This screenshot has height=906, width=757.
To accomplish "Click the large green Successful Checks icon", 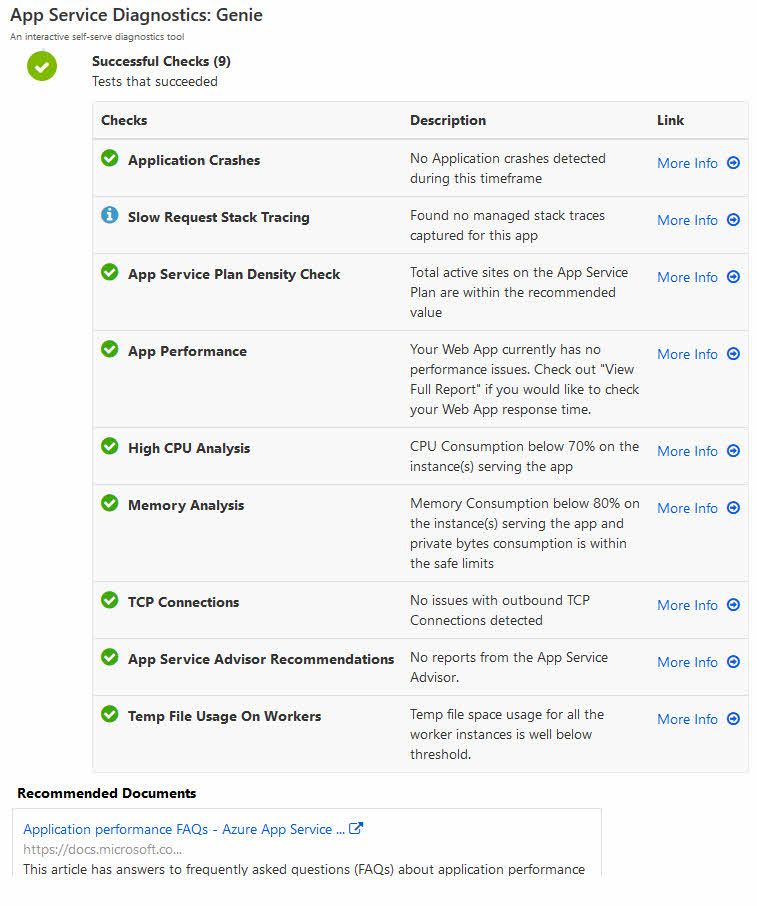I will click(42, 66).
